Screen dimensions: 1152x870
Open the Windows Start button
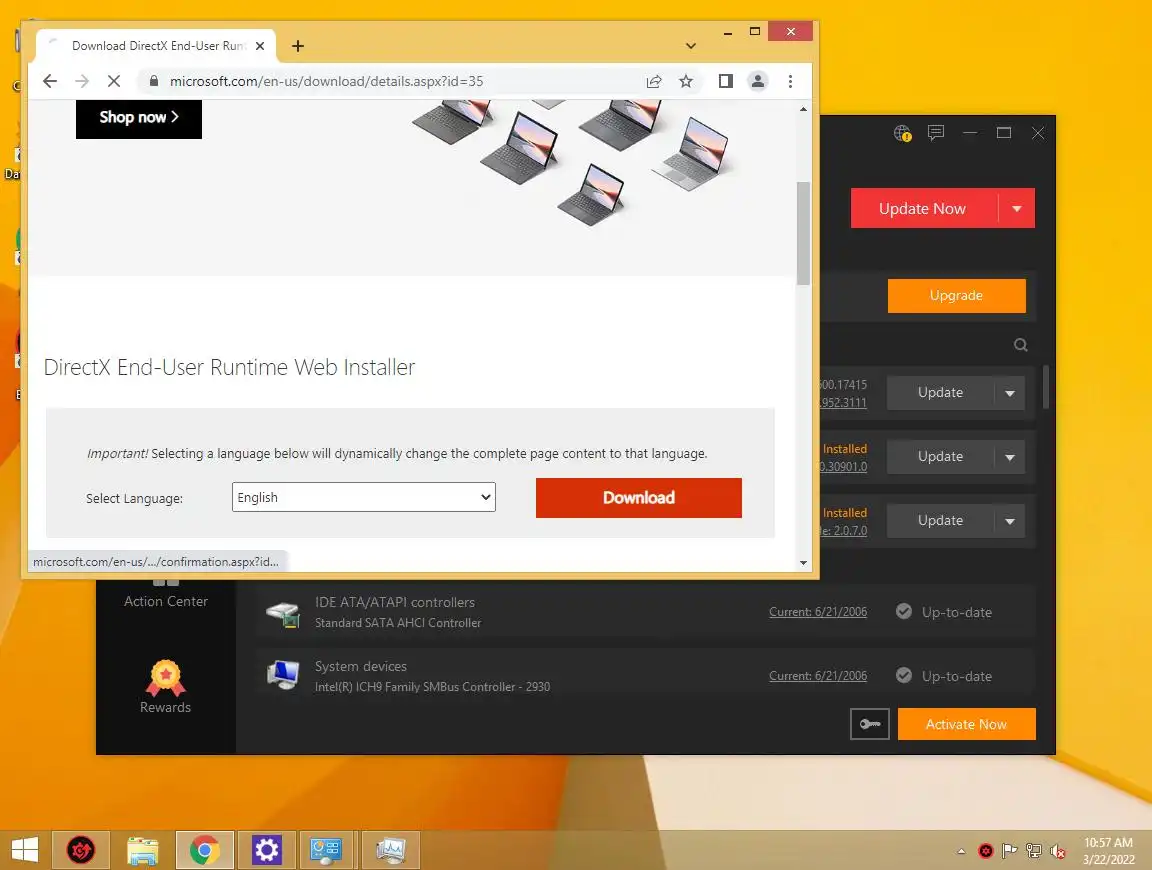click(x=25, y=850)
